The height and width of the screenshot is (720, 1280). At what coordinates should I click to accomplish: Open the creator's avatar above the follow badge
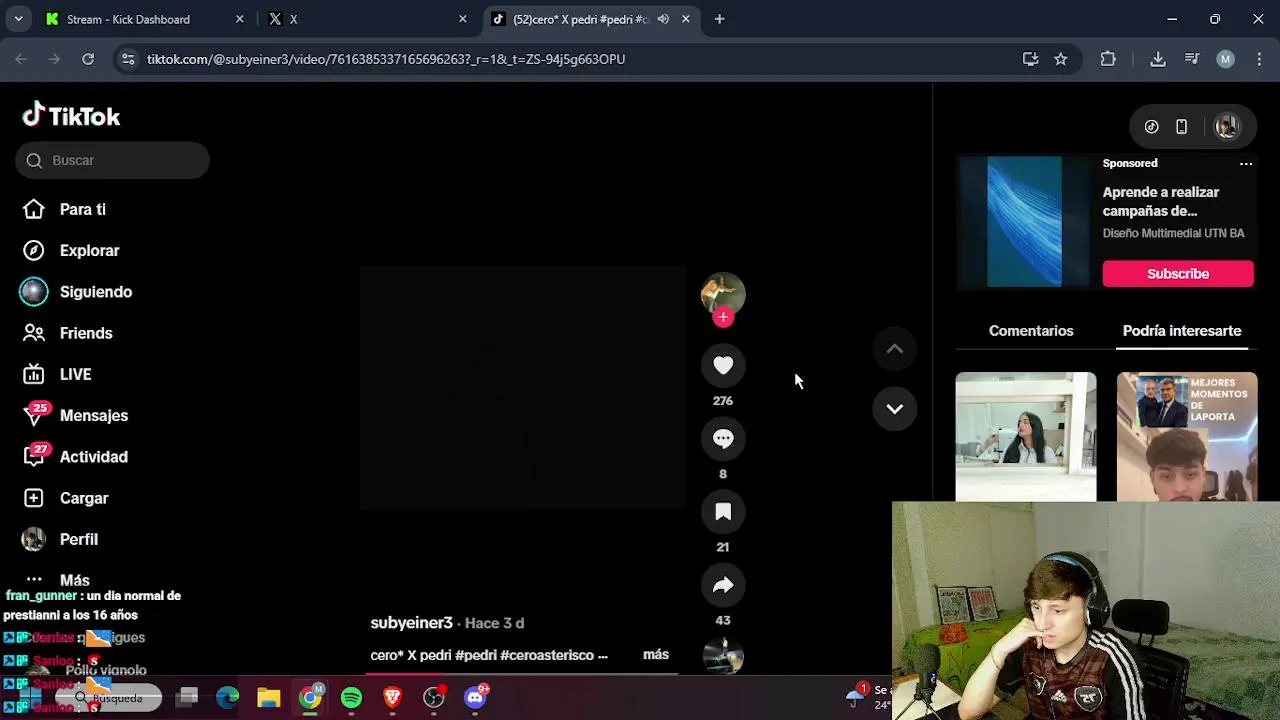[723, 293]
